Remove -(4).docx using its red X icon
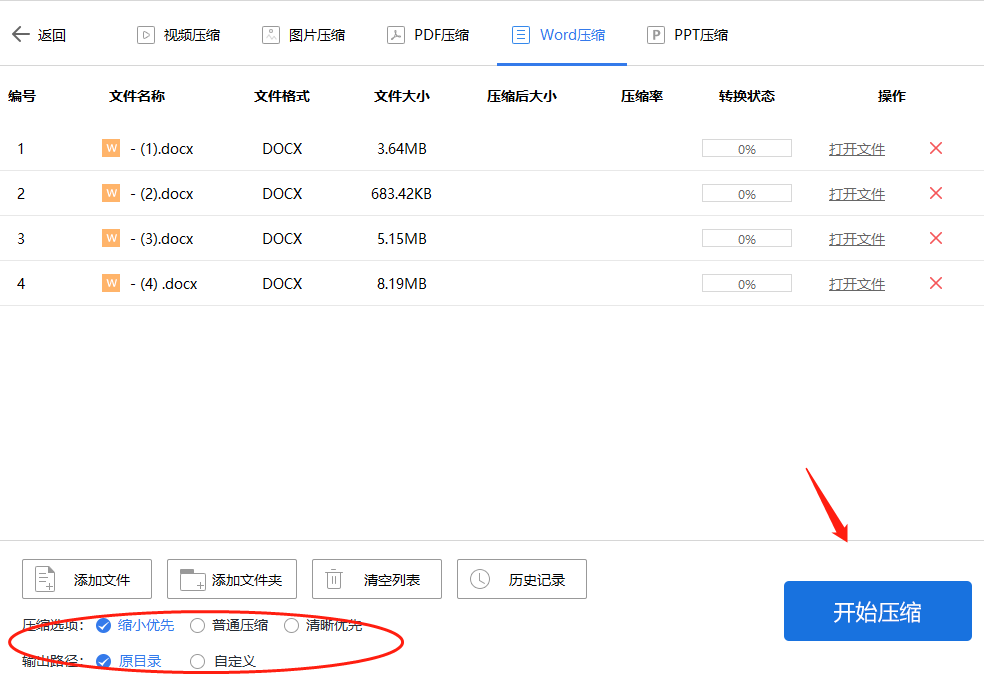 click(x=935, y=283)
